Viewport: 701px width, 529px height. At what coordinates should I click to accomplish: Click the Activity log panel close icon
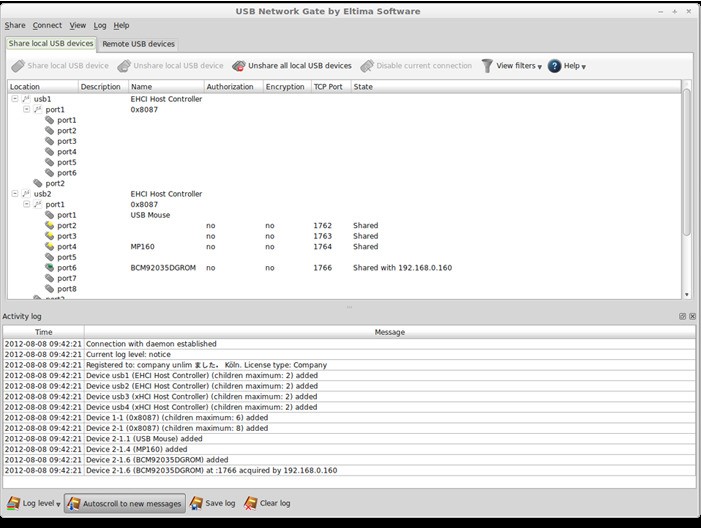(x=692, y=316)
